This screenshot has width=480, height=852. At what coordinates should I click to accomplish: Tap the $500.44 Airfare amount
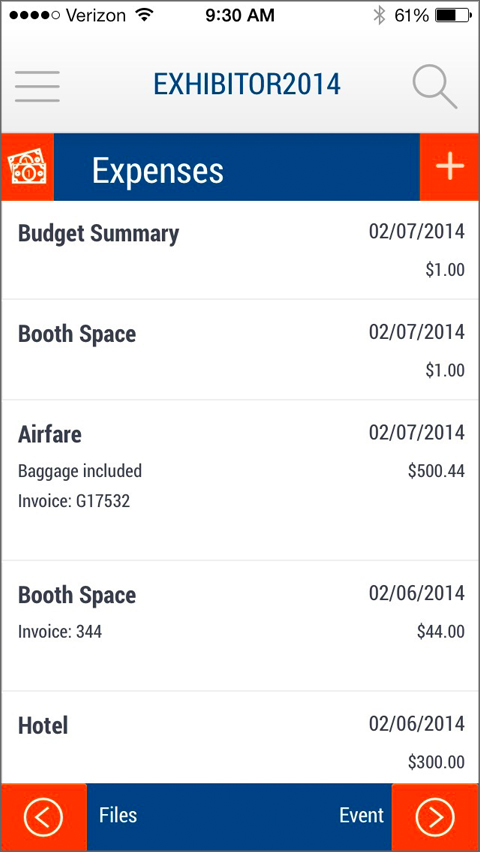pos(437,471)
